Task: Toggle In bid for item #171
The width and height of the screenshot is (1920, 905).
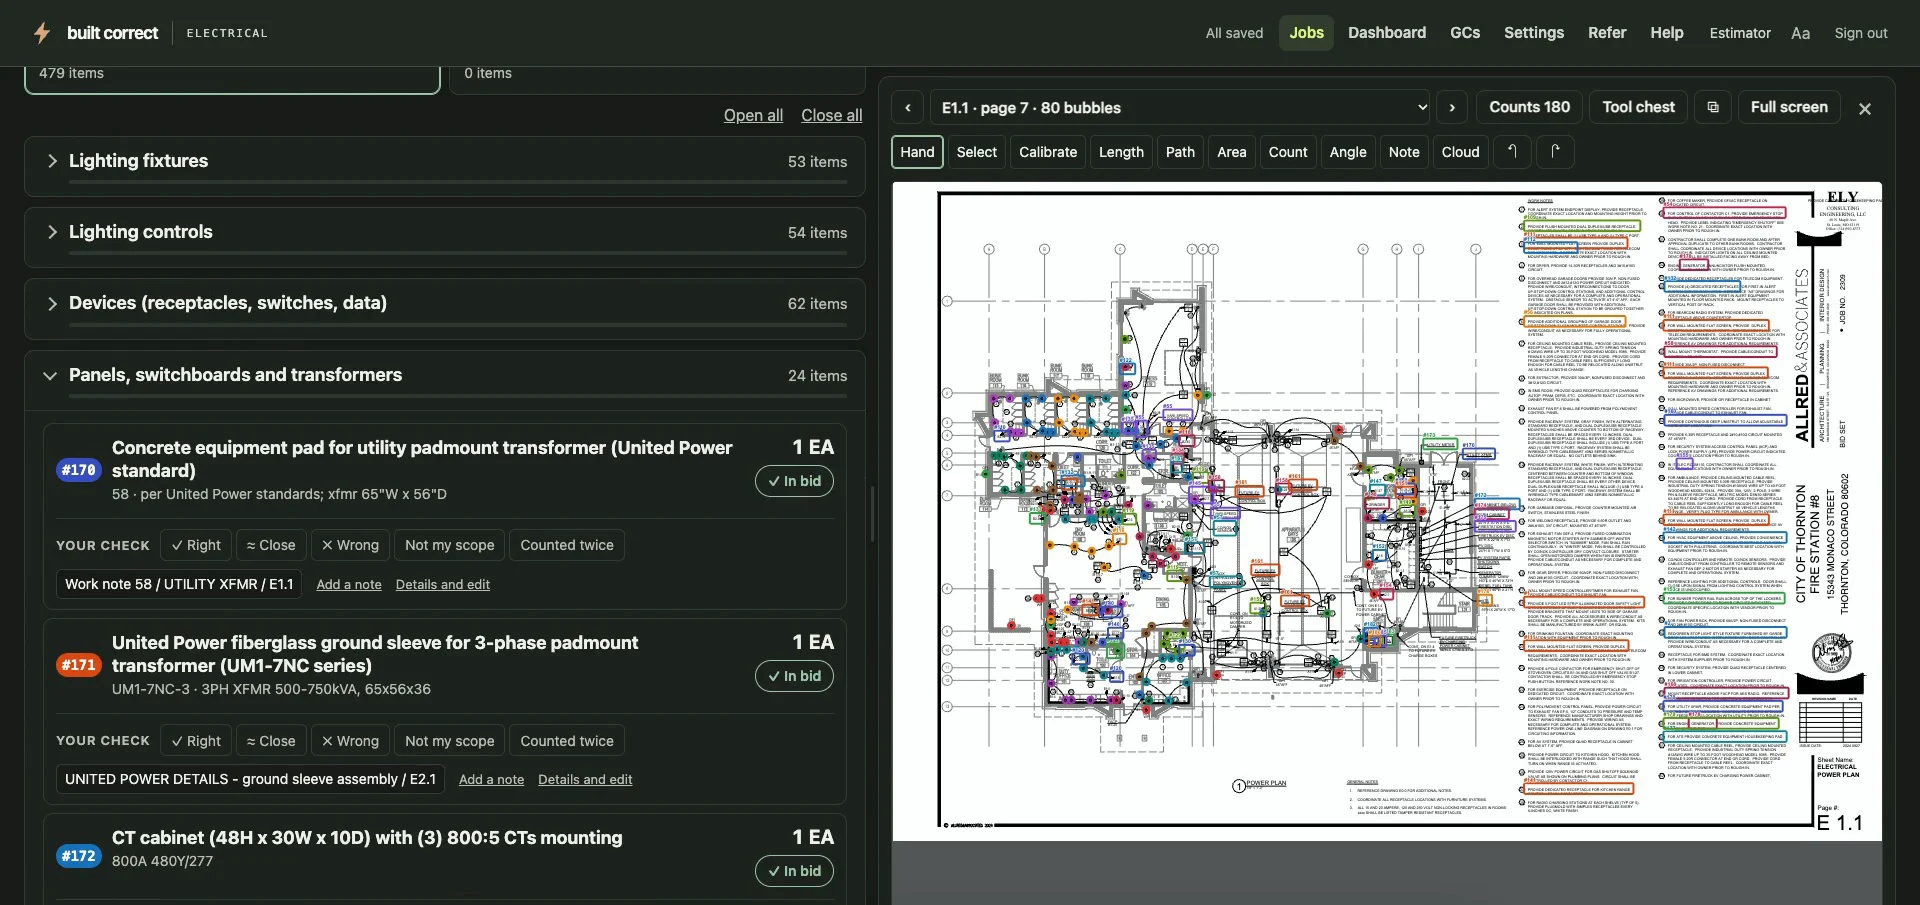Action: pos(794,676)
